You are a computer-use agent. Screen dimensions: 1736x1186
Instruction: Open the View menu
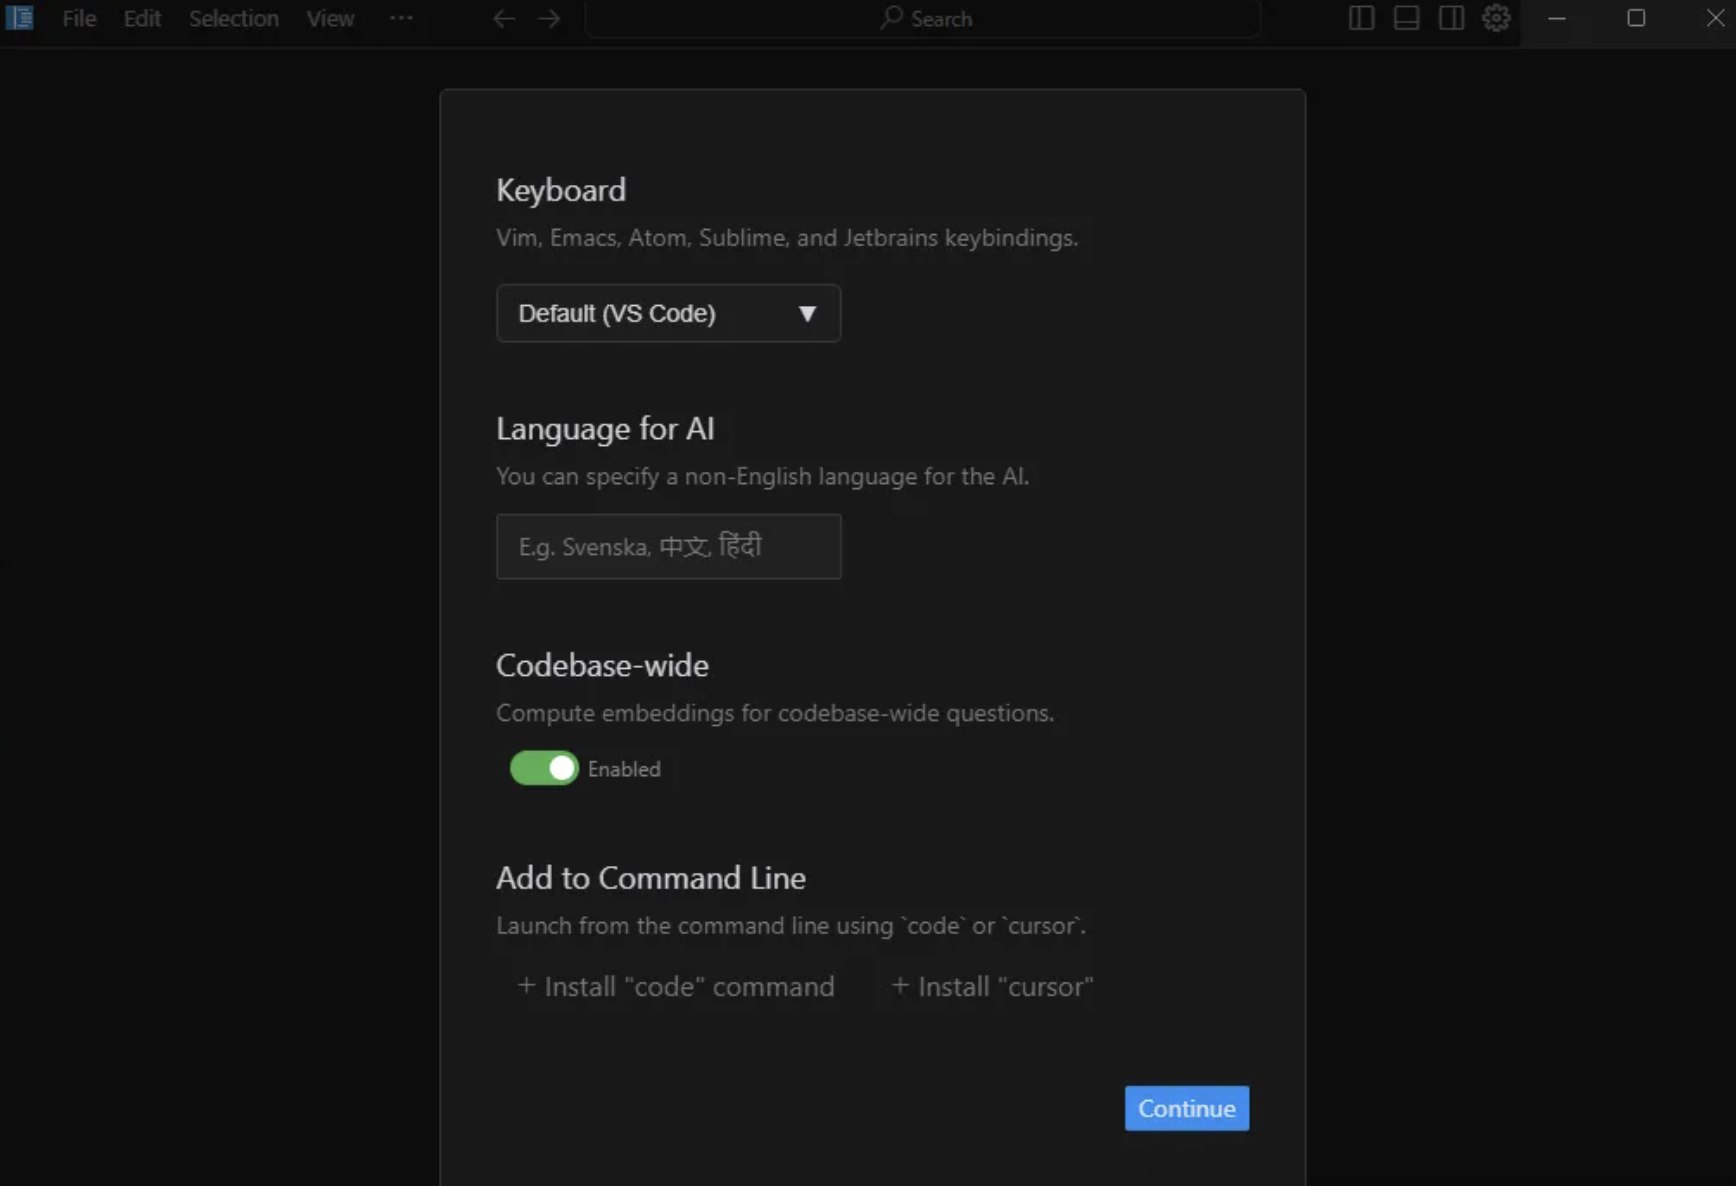pos(330,18)
